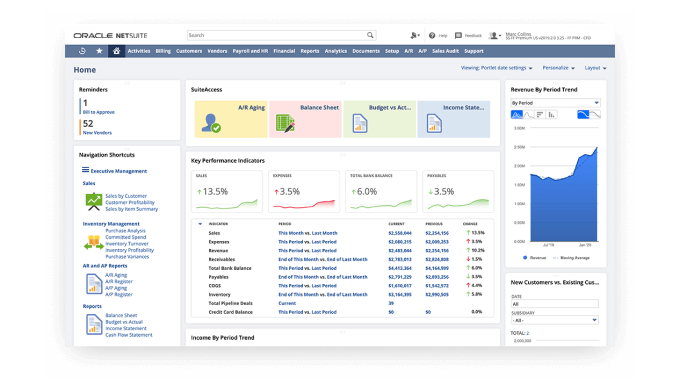Image resolution: width=680 pixels, height=390 pixels.
Task: Switch revenue chart to column view
Action: coord(552,115)
